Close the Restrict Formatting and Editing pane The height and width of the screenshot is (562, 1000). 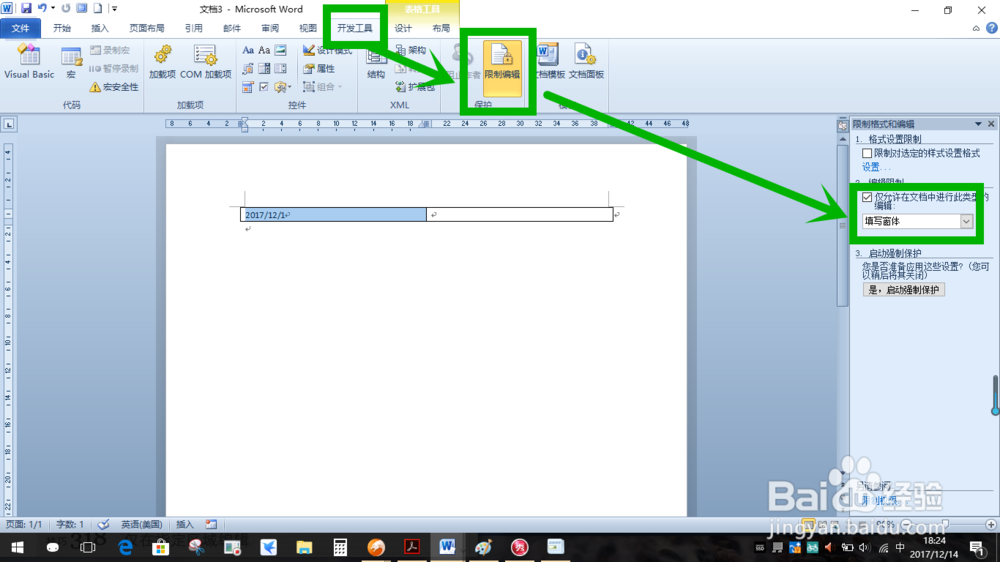pyautogui.click(x=991, y=124)
